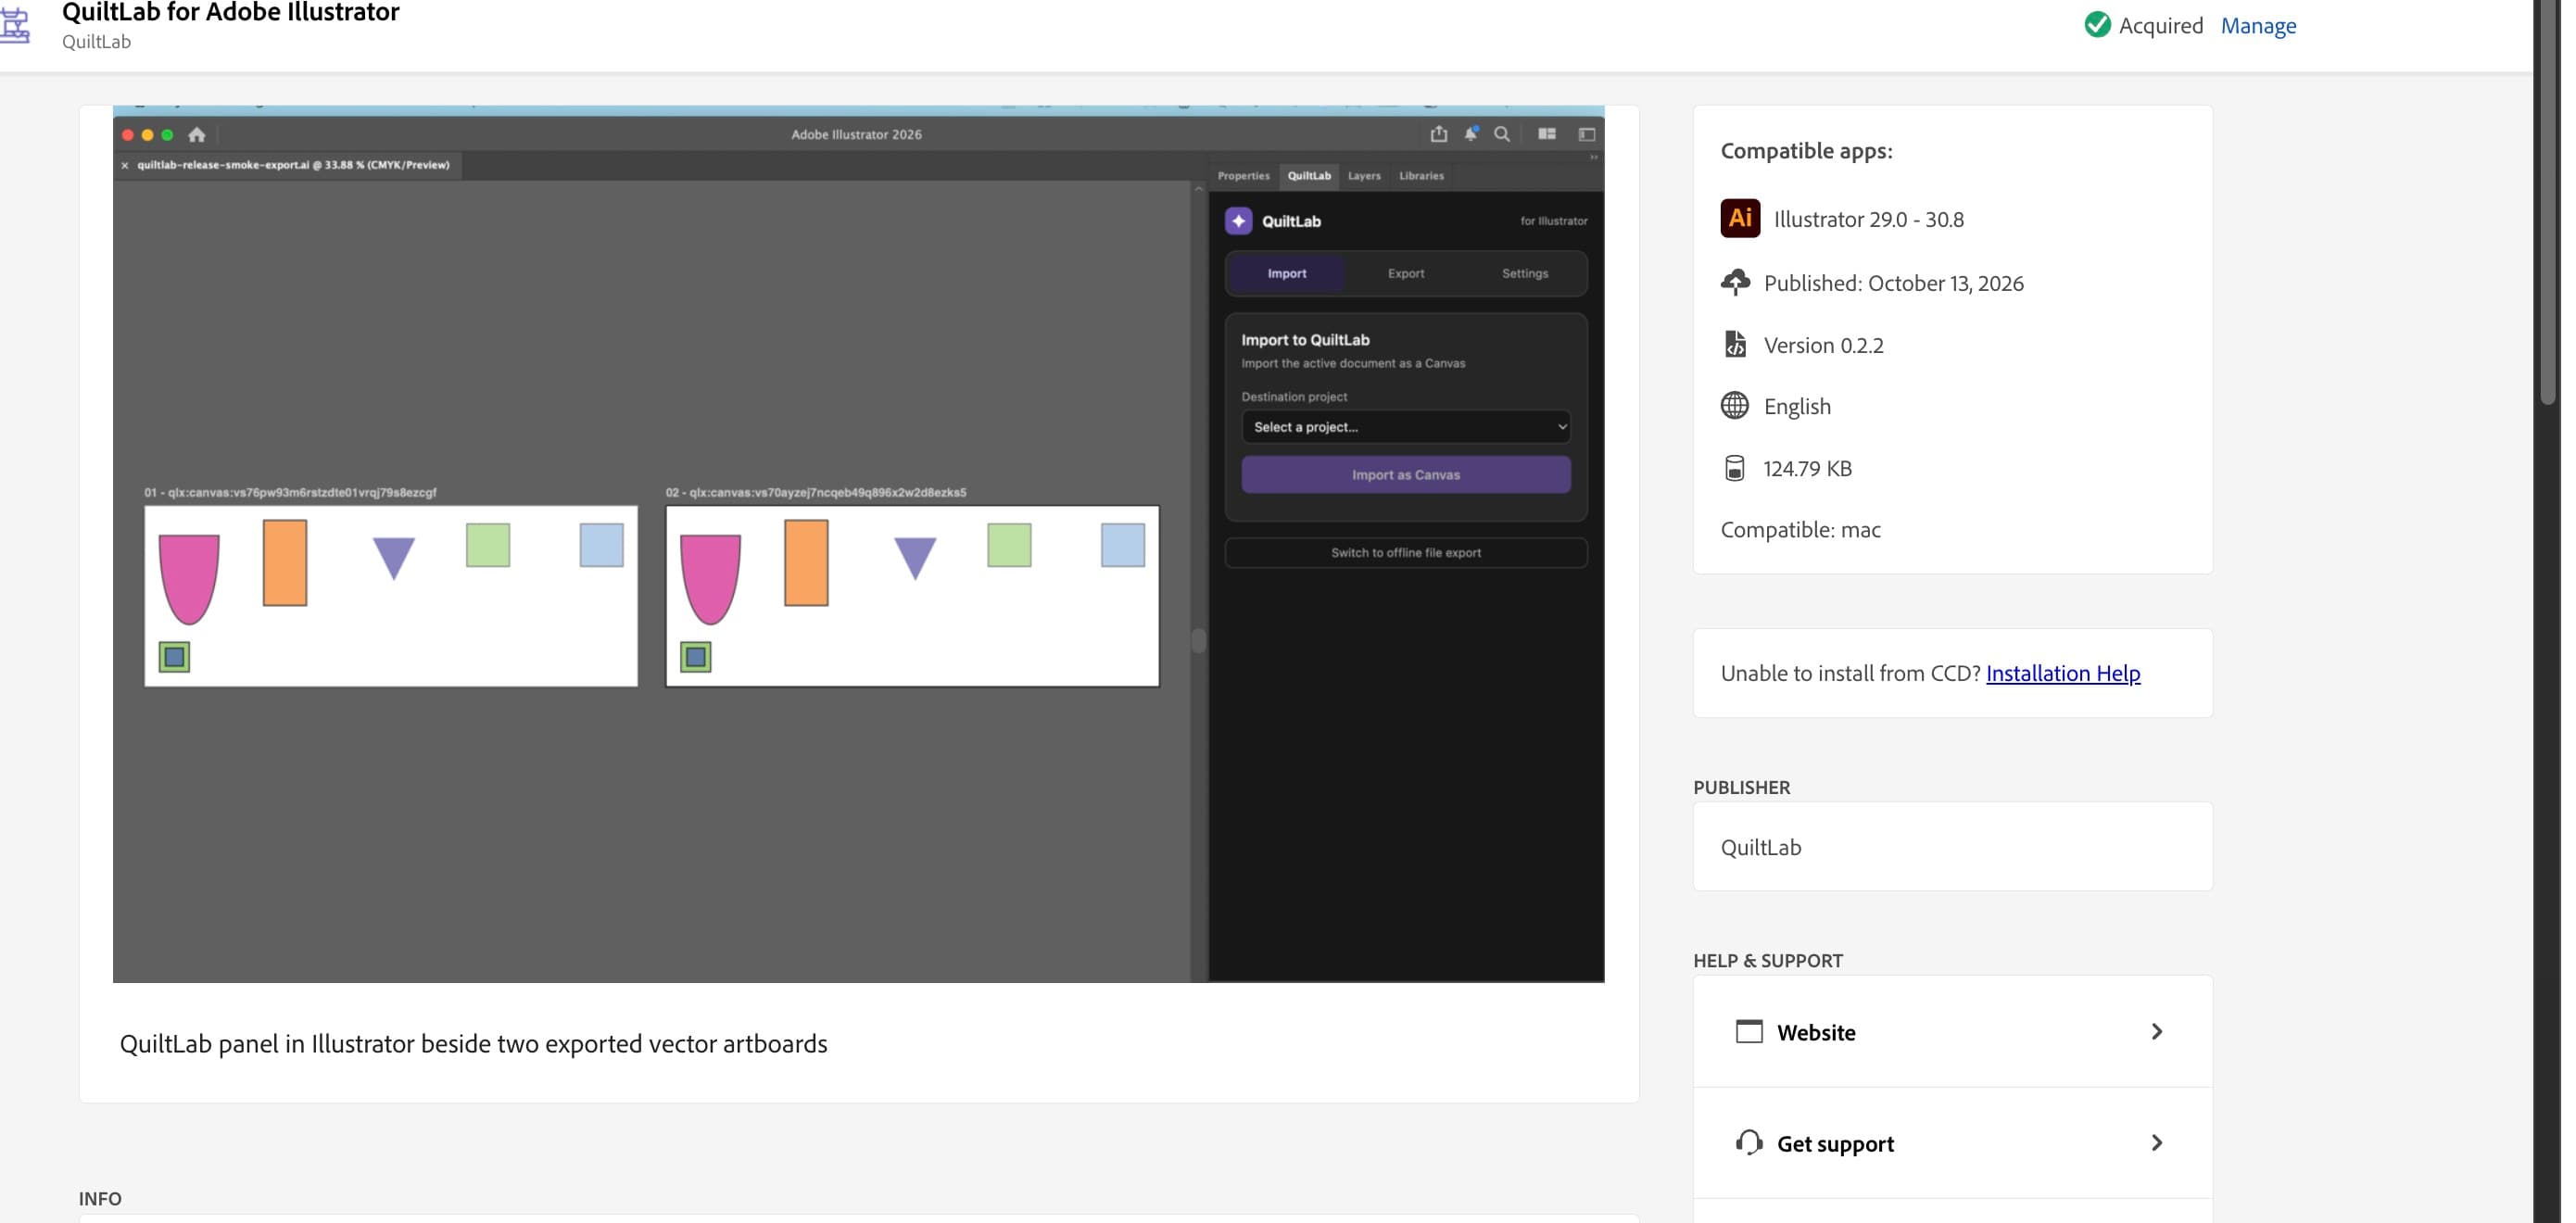Select the Import tab in QuiltLab panel
This screenshot has width=2576, height=1223.
(1287, 273)
